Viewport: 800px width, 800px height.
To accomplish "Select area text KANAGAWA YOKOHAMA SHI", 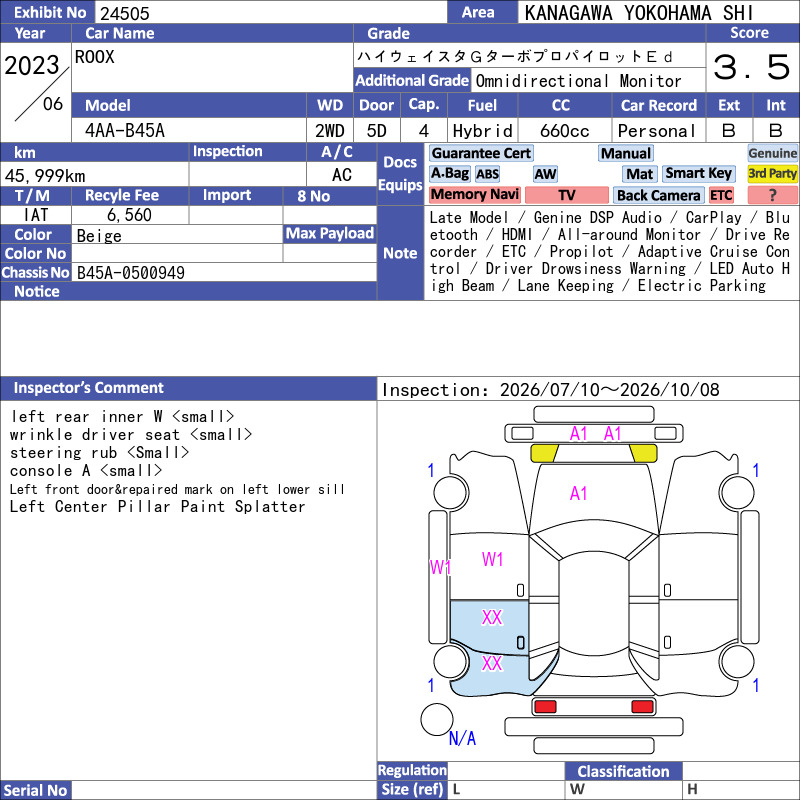I will [x=638, y=13].
